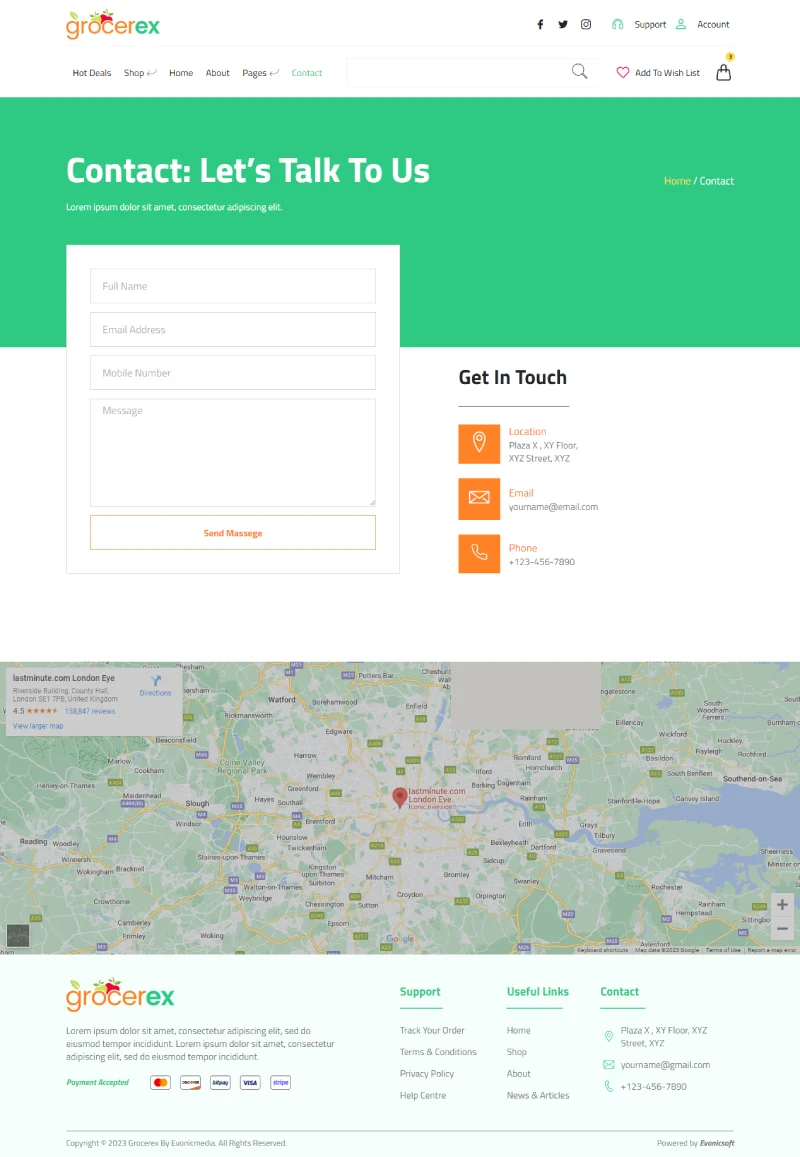Open About in navigation bar
The height and width of the screenshot is (1157, 800).
(218, 73)
